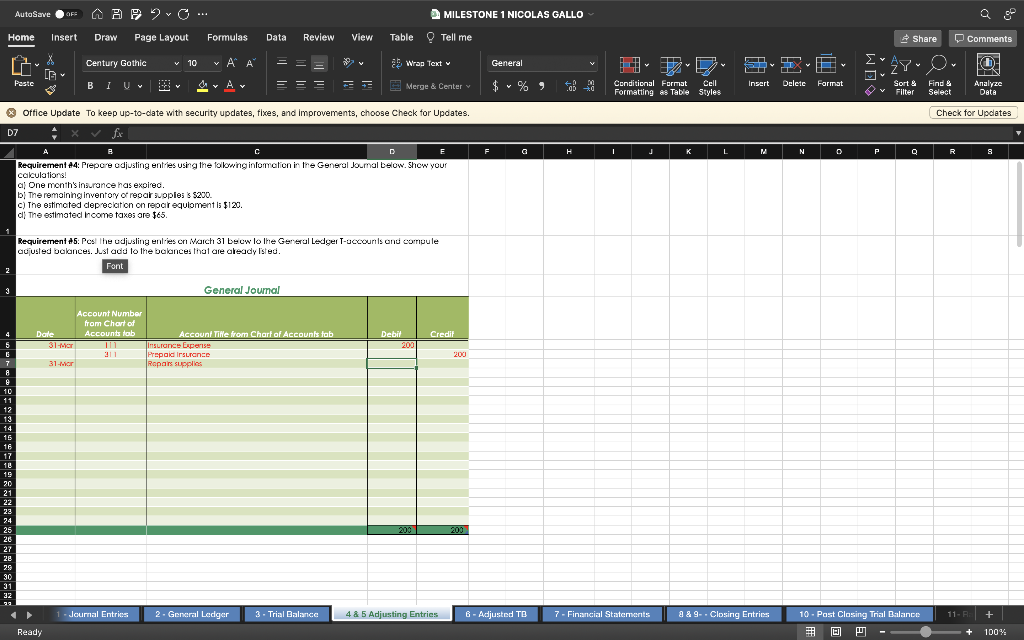Toggle Underline formatting
This screenshot has height=640, width=1024.
pos(126,86)
